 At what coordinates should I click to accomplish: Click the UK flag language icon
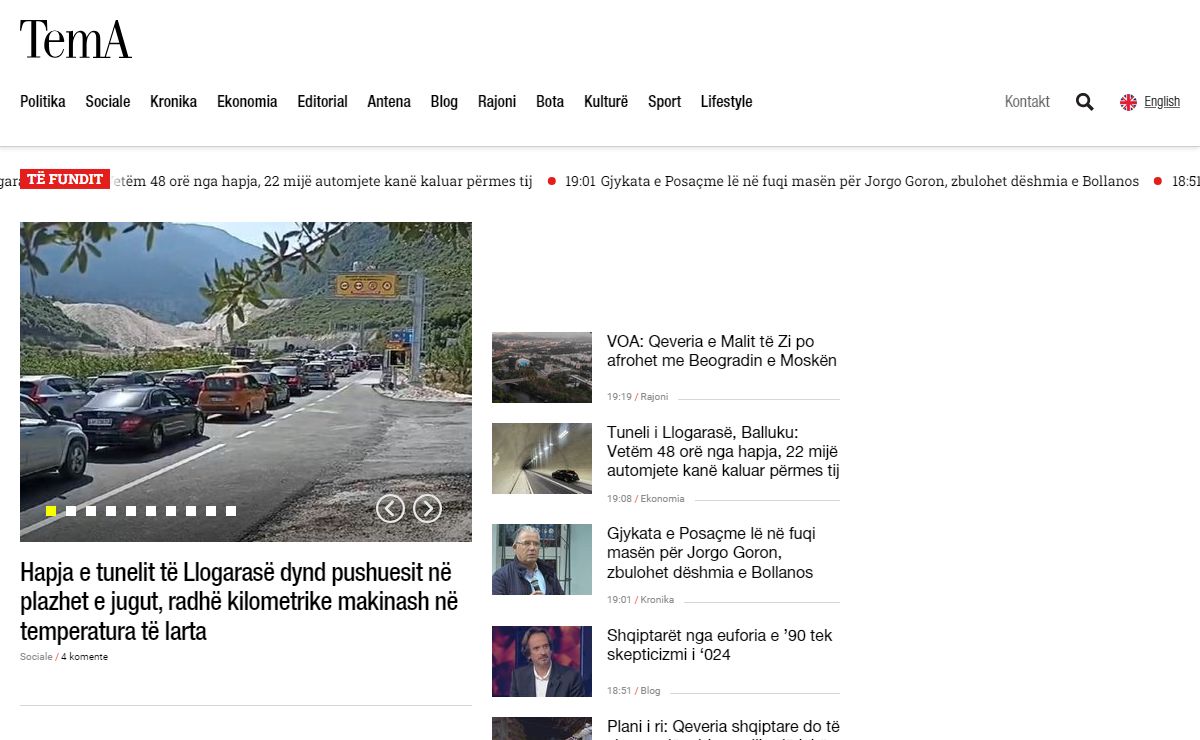tap(1128, 102)
